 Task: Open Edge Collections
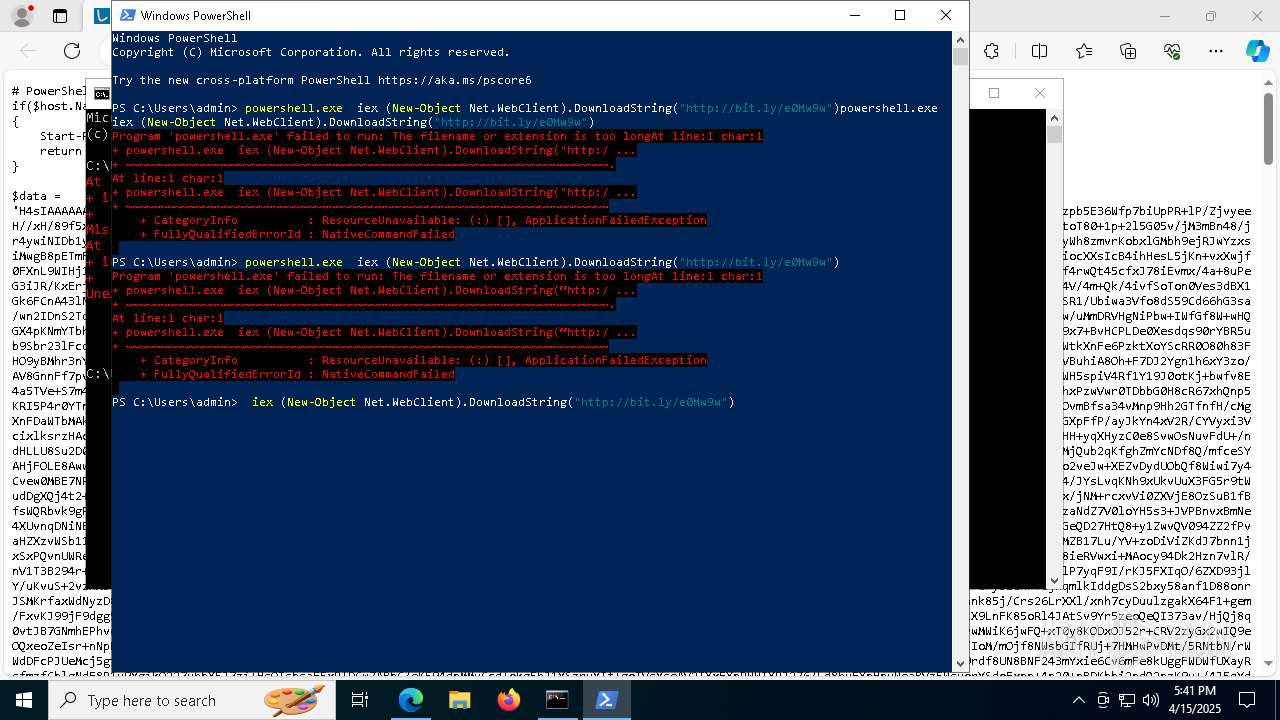pos(1128,51)
